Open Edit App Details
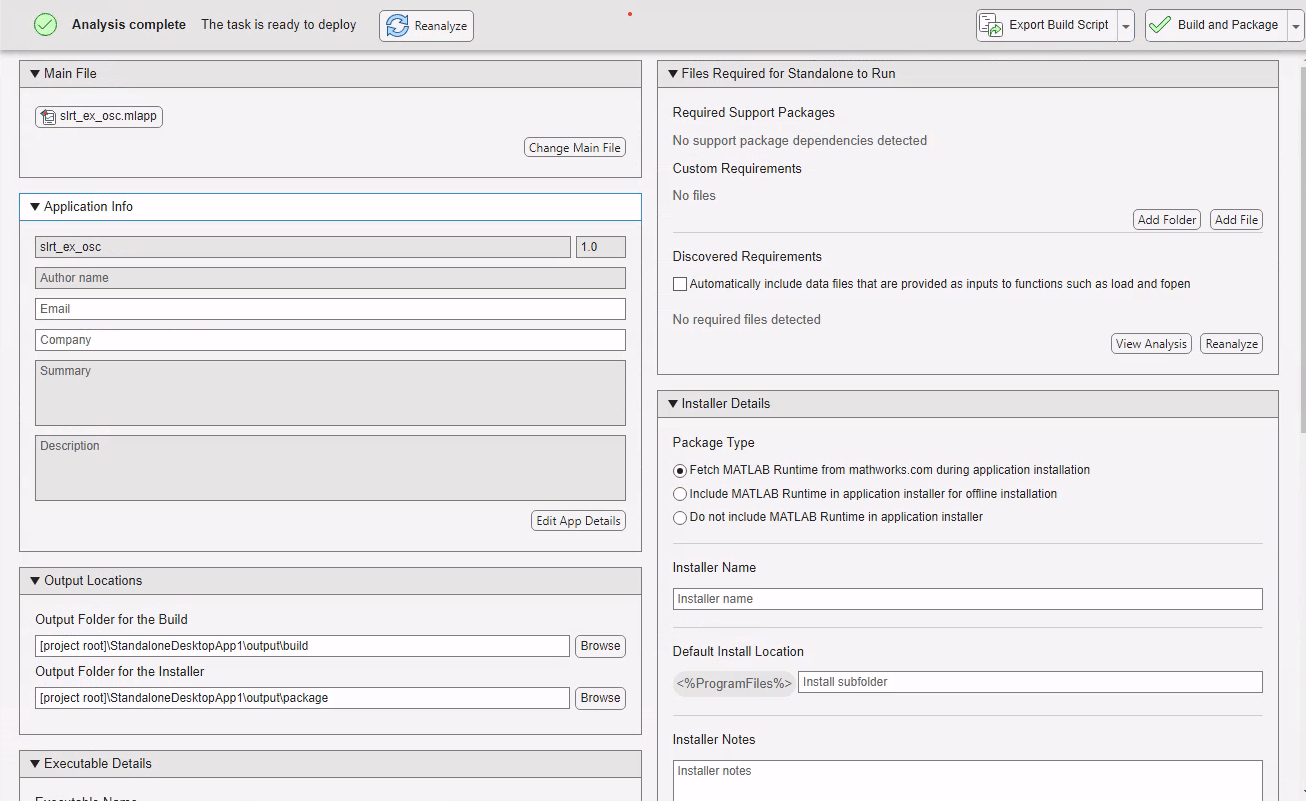Image resolution: width=1306 pixels, height=801 pixels. click(578, 520)
